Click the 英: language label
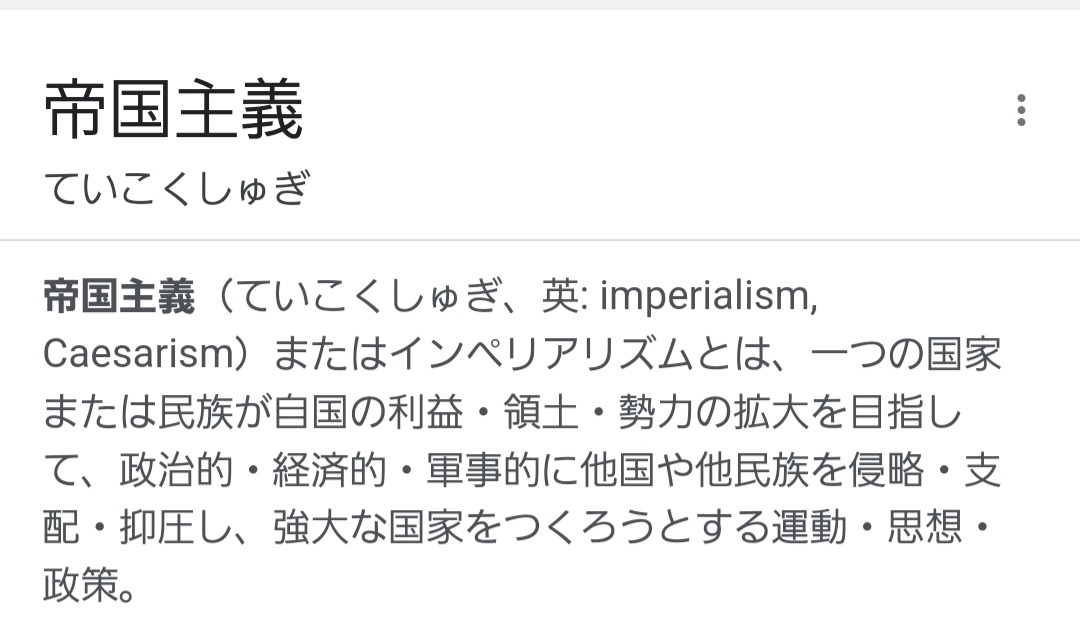Image resolution: width=1080 pixels, height=638 pixels. 564,297
